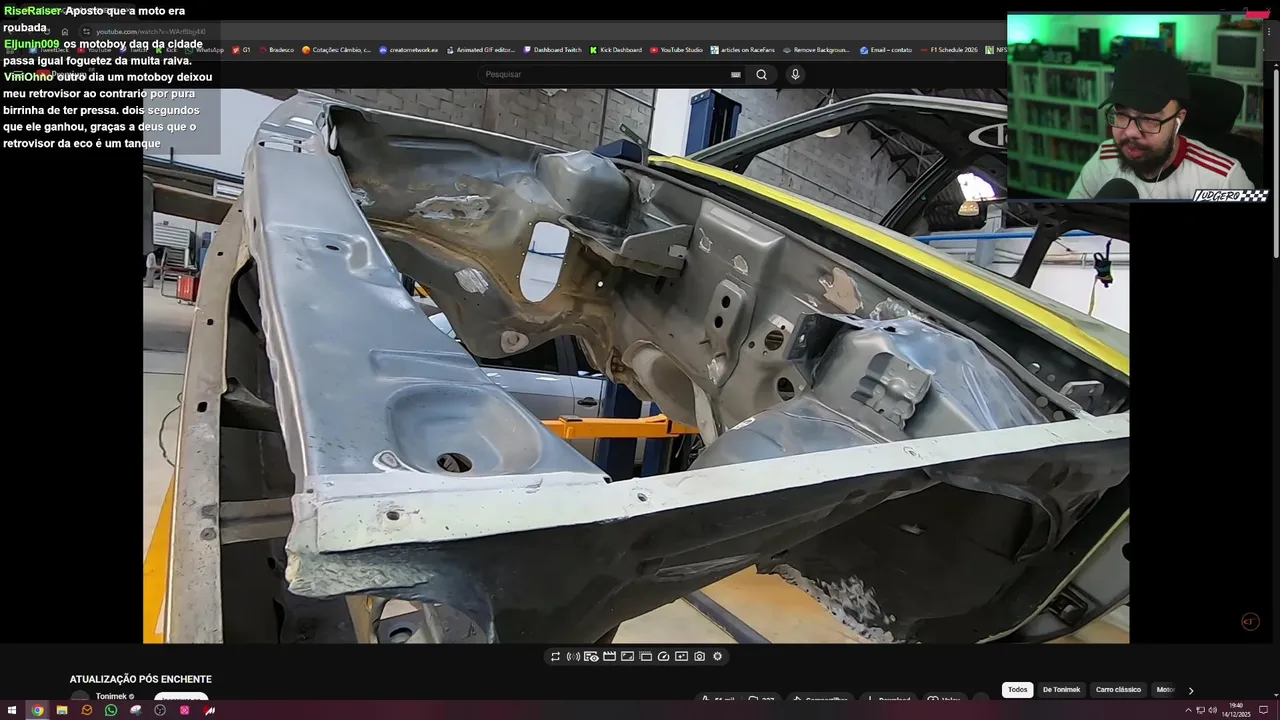This screenshot has height=720, width=1280.
Task: Open the on-screen keyboard icon in search
Action: 736,74
